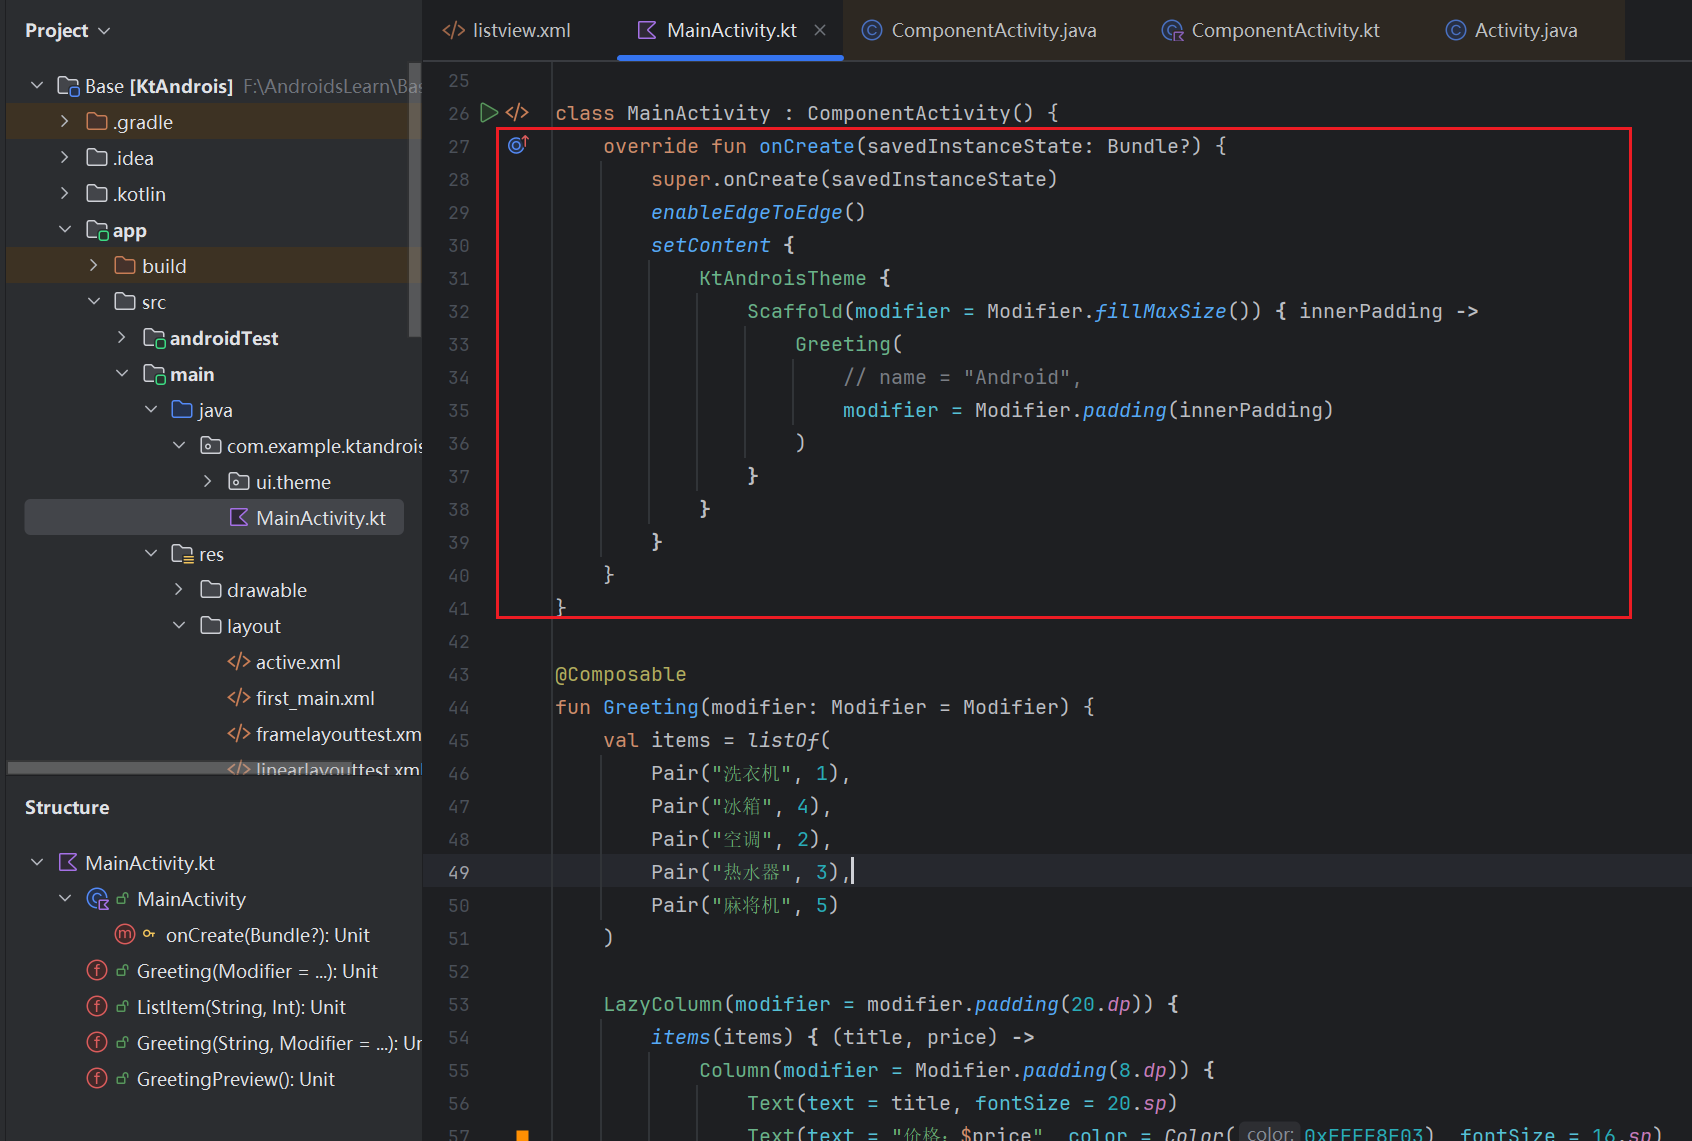Click the Kotlin file icon beside MainActivity.kt in Structure
Screen dimensions: 1692x1141
68,862
